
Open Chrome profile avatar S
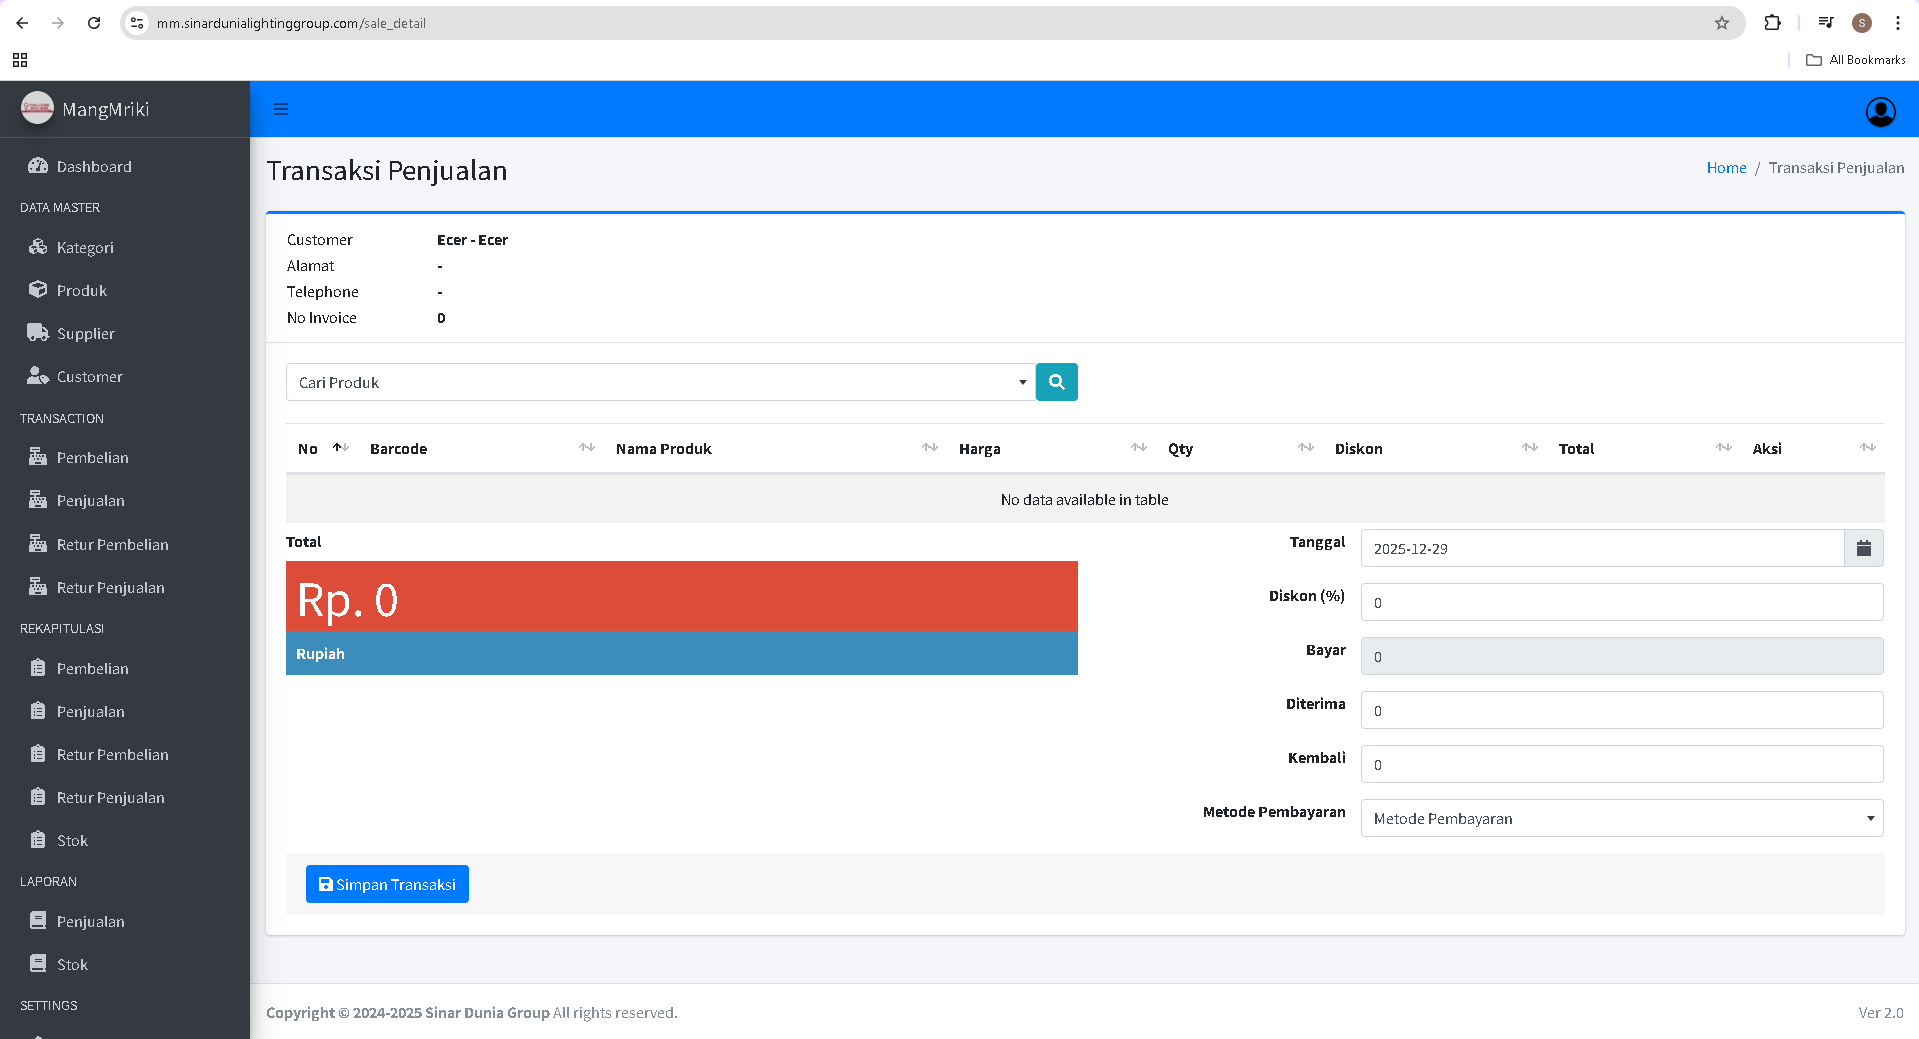pyautogui.click(x=1861, y=23)
